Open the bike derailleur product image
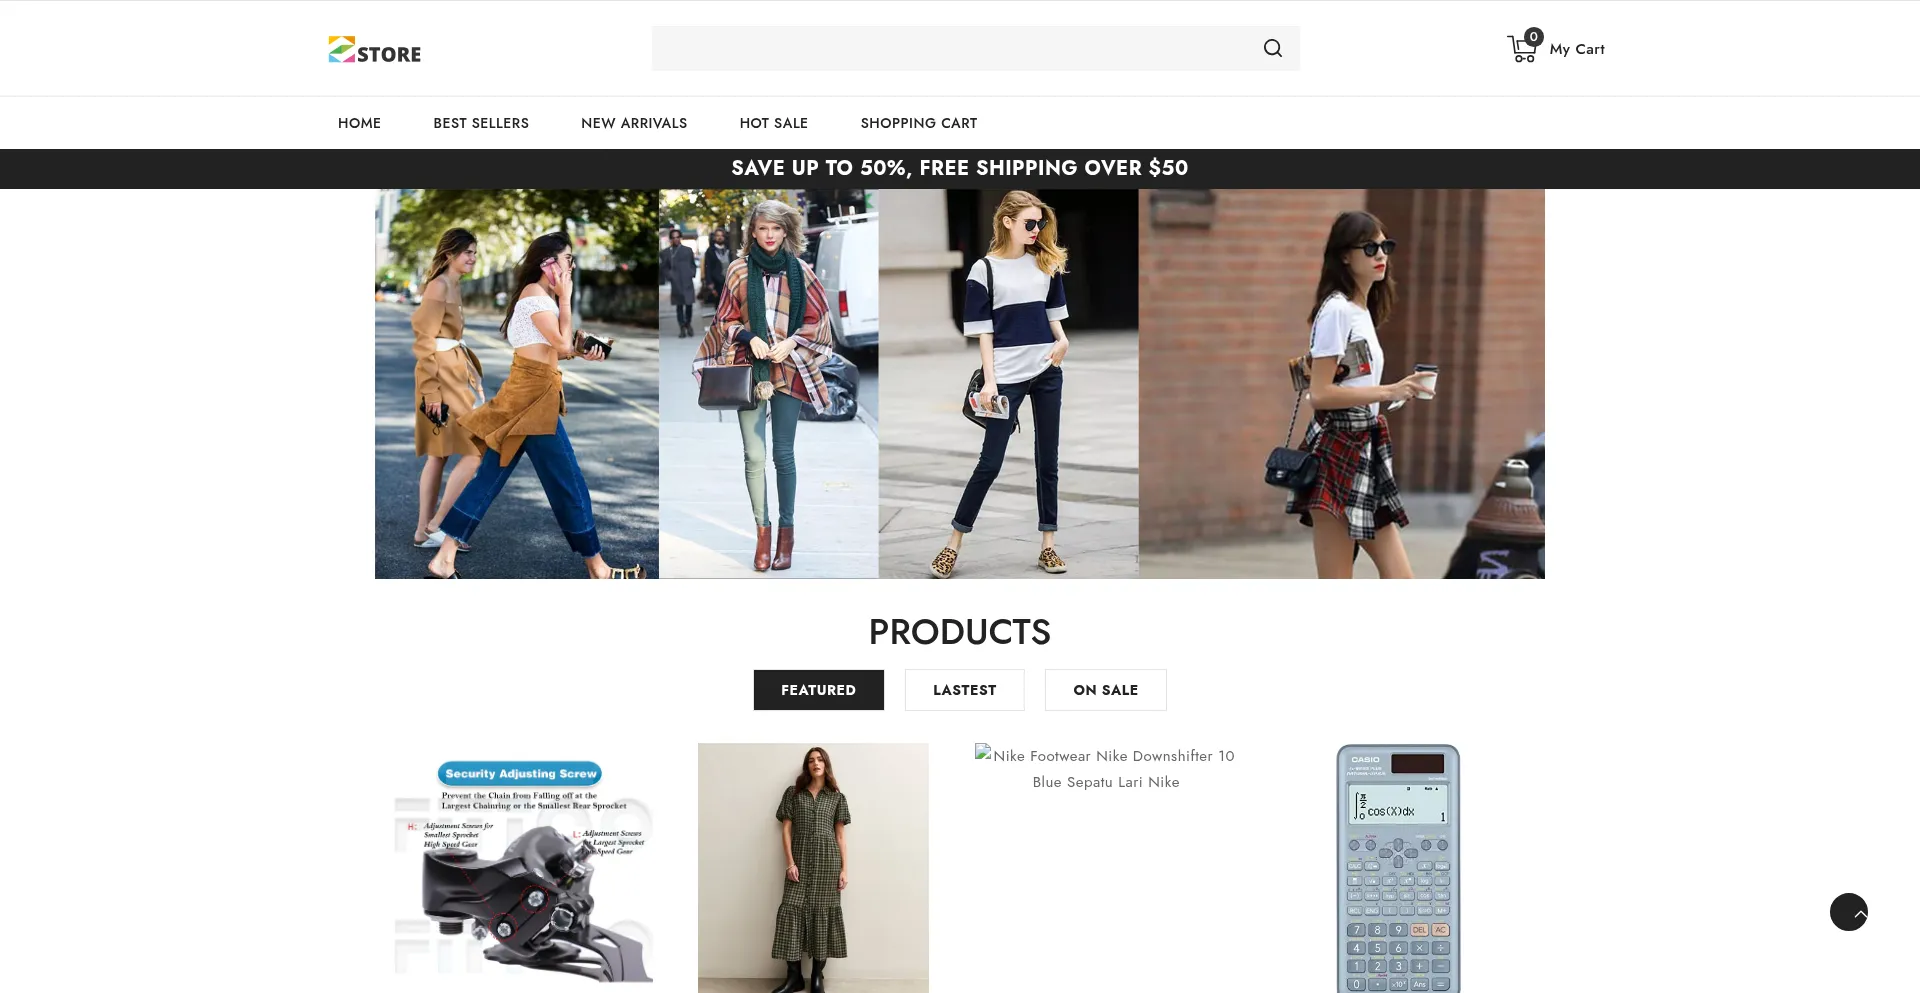This screenshot has width=1920, height=993. coord(524,870)
